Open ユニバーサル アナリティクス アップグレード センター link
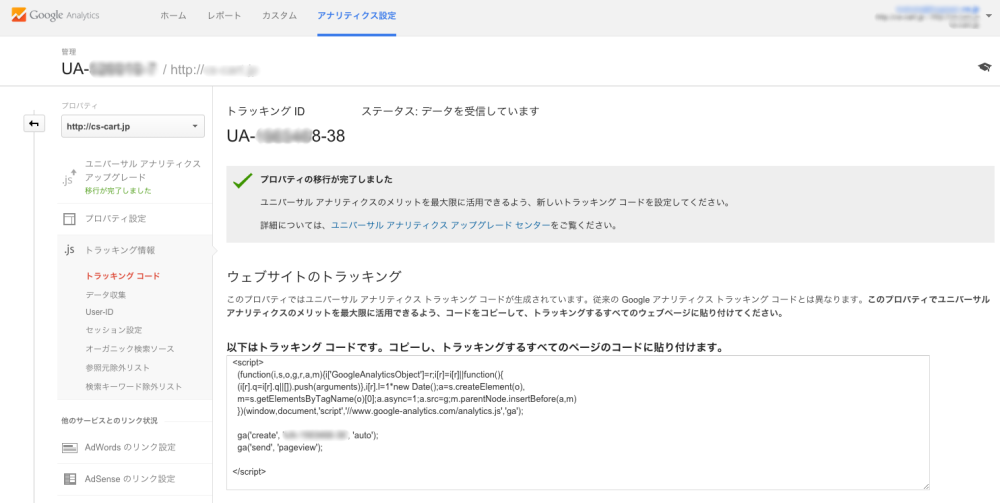Screen dimensions: 1000x503 pyautogui.click(x=441, y=226)
